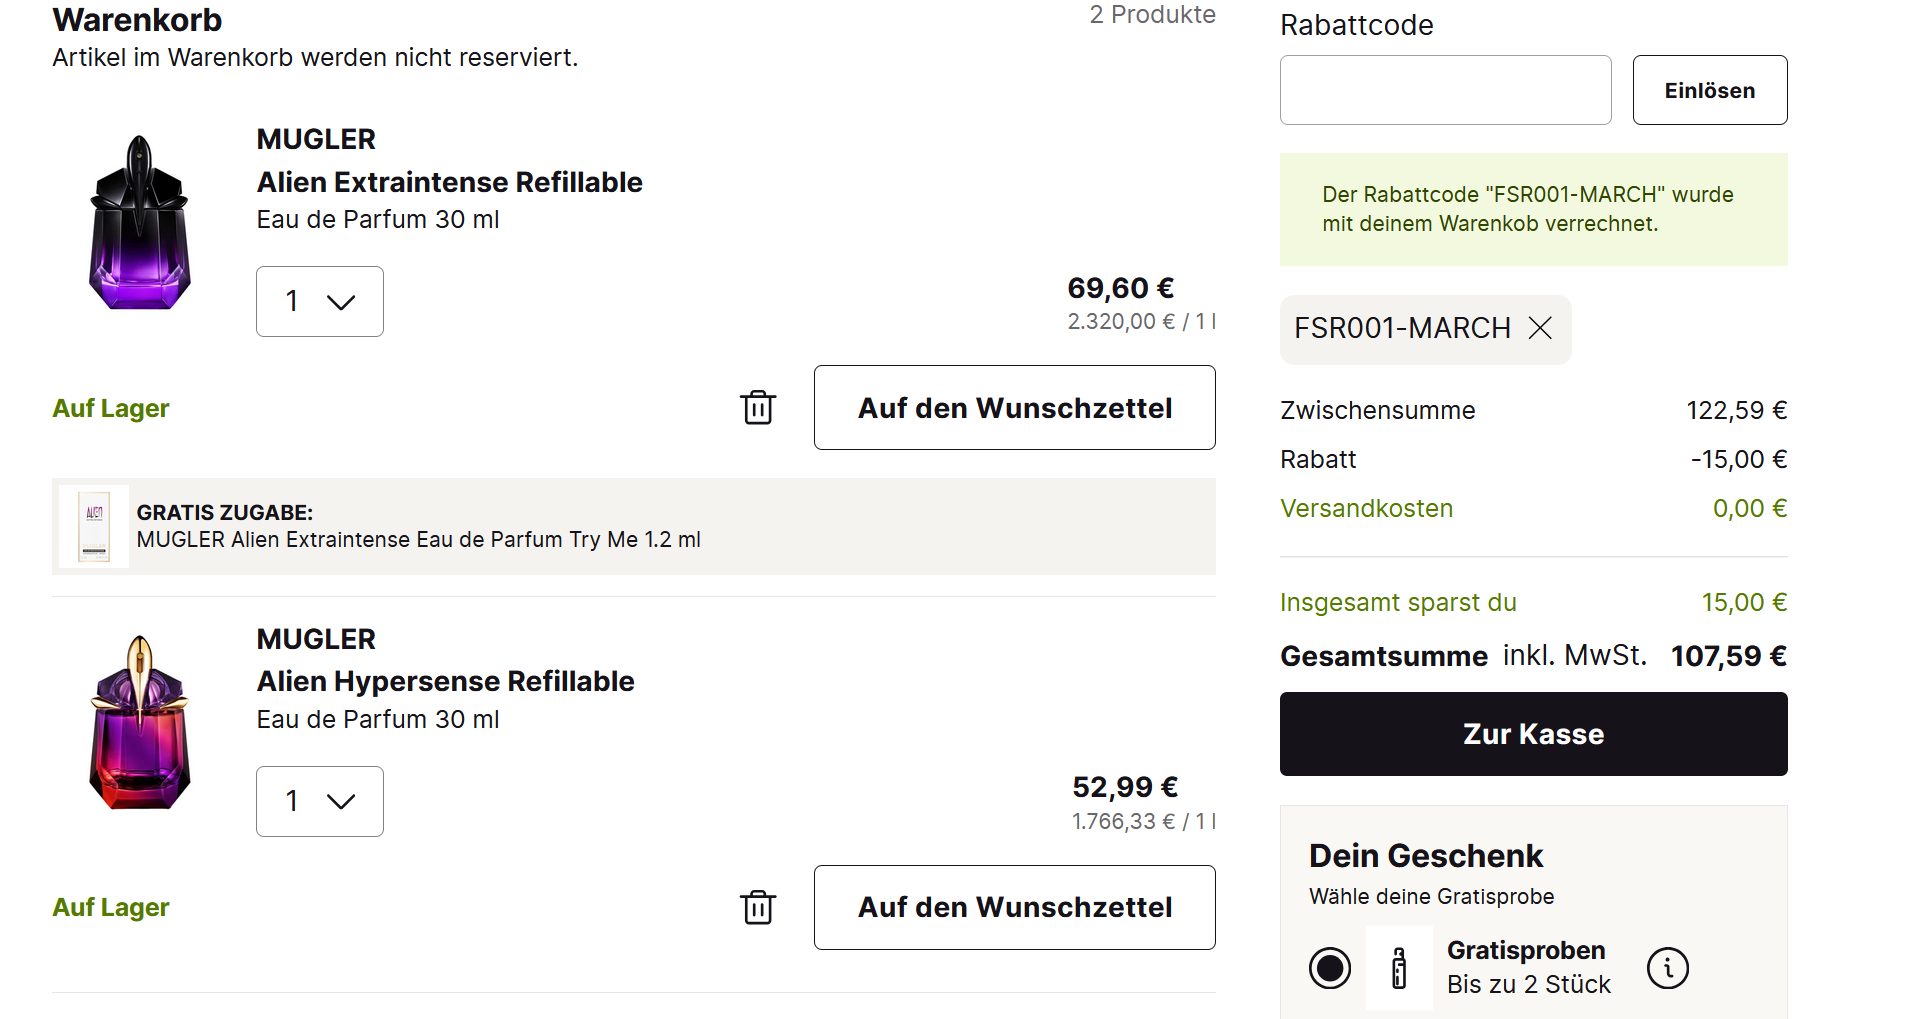
Task: Select the Gratisproben radio button
Action: (x=1330, y=968)
